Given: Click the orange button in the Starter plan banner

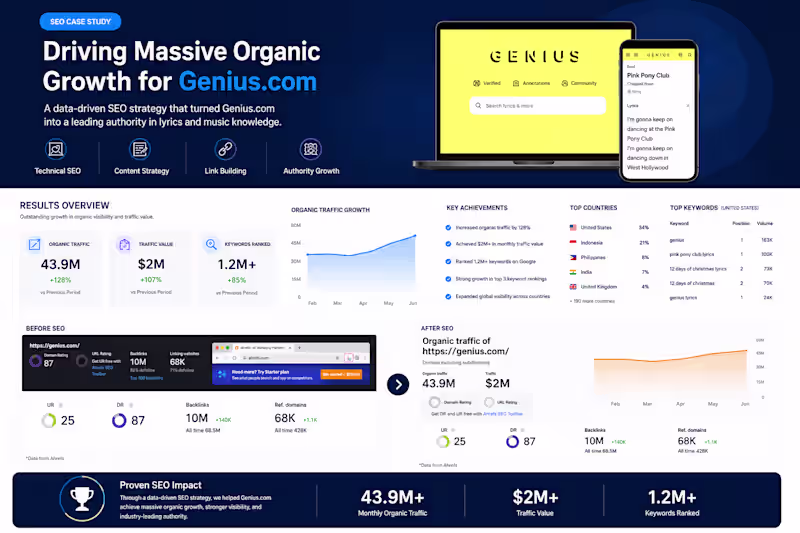Looking at the screenshot, I should click(341, 374).
